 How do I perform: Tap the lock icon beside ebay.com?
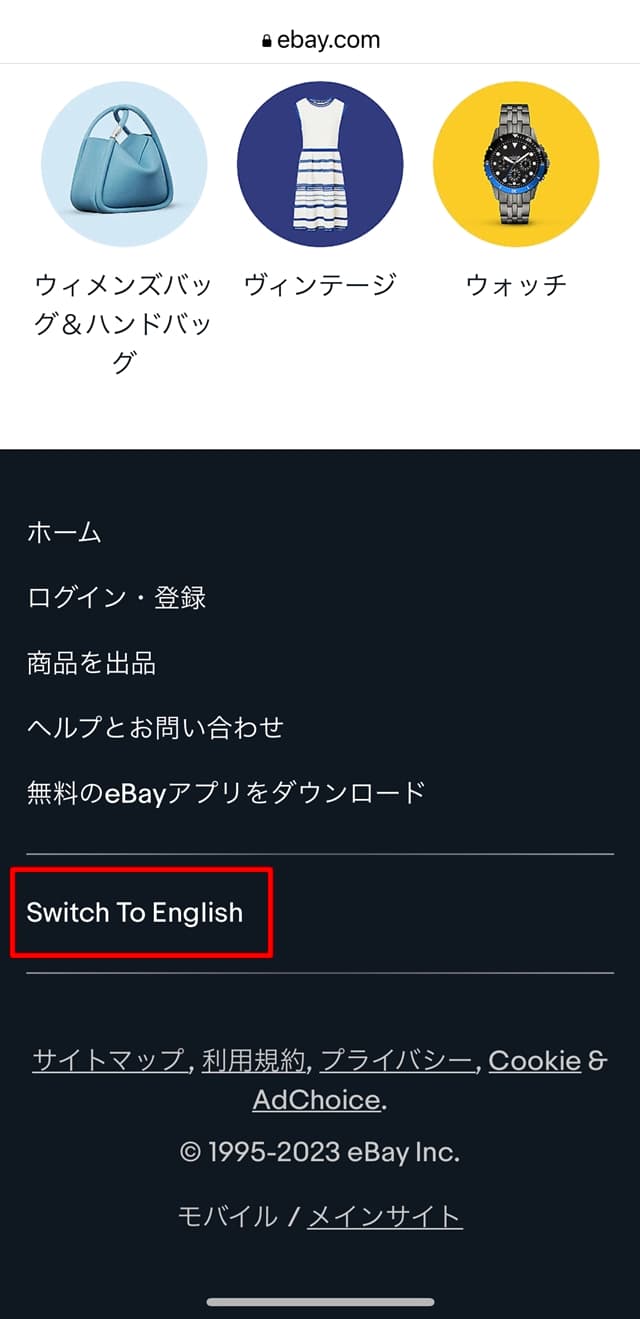tap(266, 41)
